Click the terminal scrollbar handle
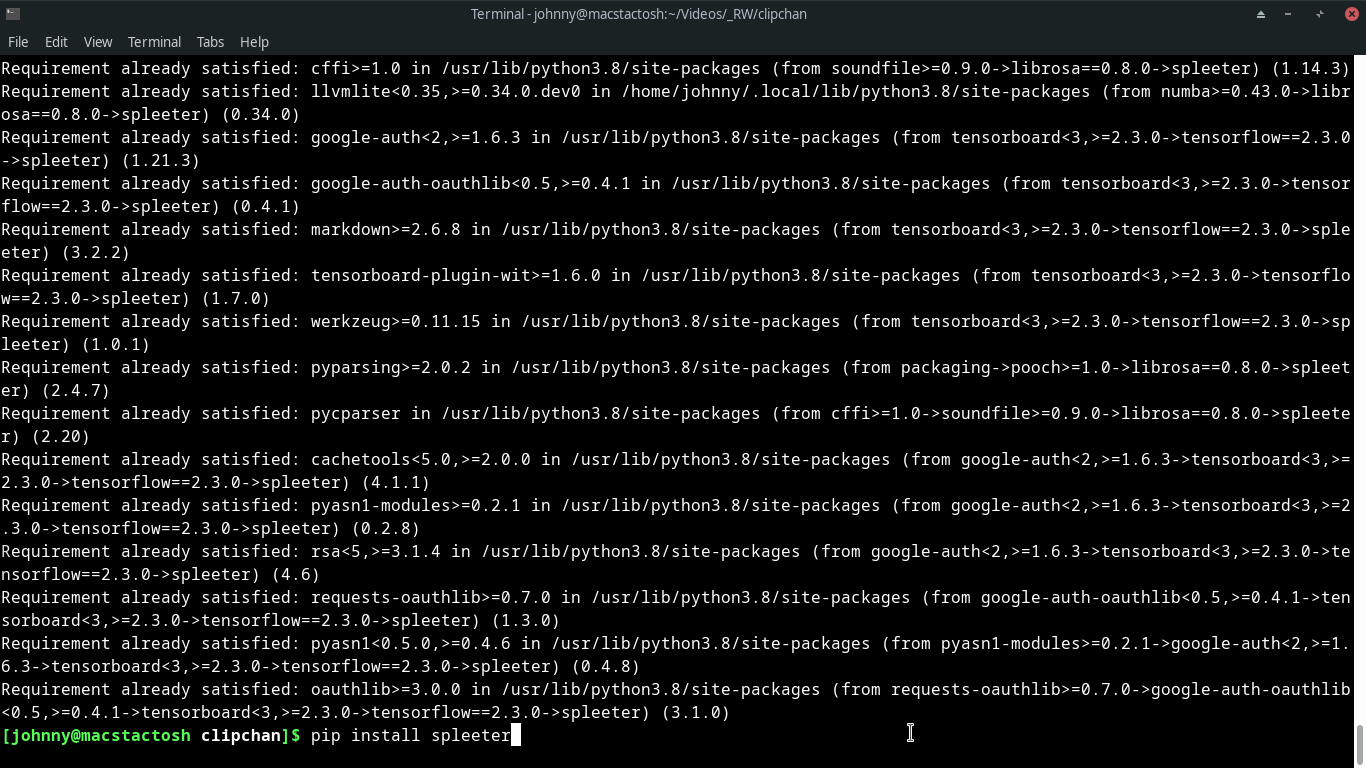 [x=1360, y=743]
